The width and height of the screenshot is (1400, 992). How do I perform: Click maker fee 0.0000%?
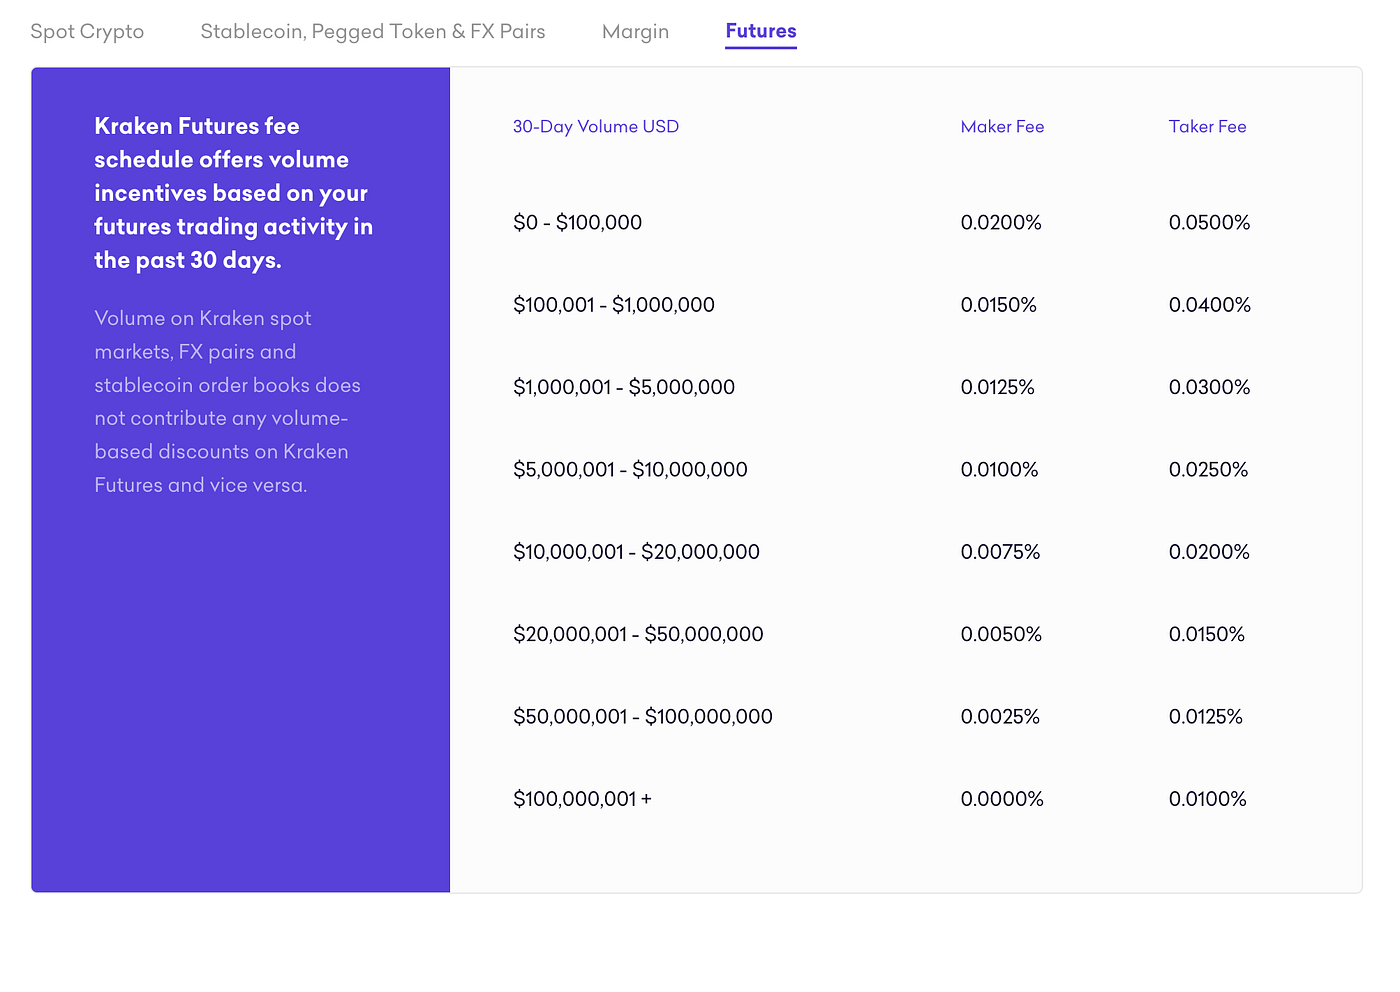click(x=1002, y=798)
